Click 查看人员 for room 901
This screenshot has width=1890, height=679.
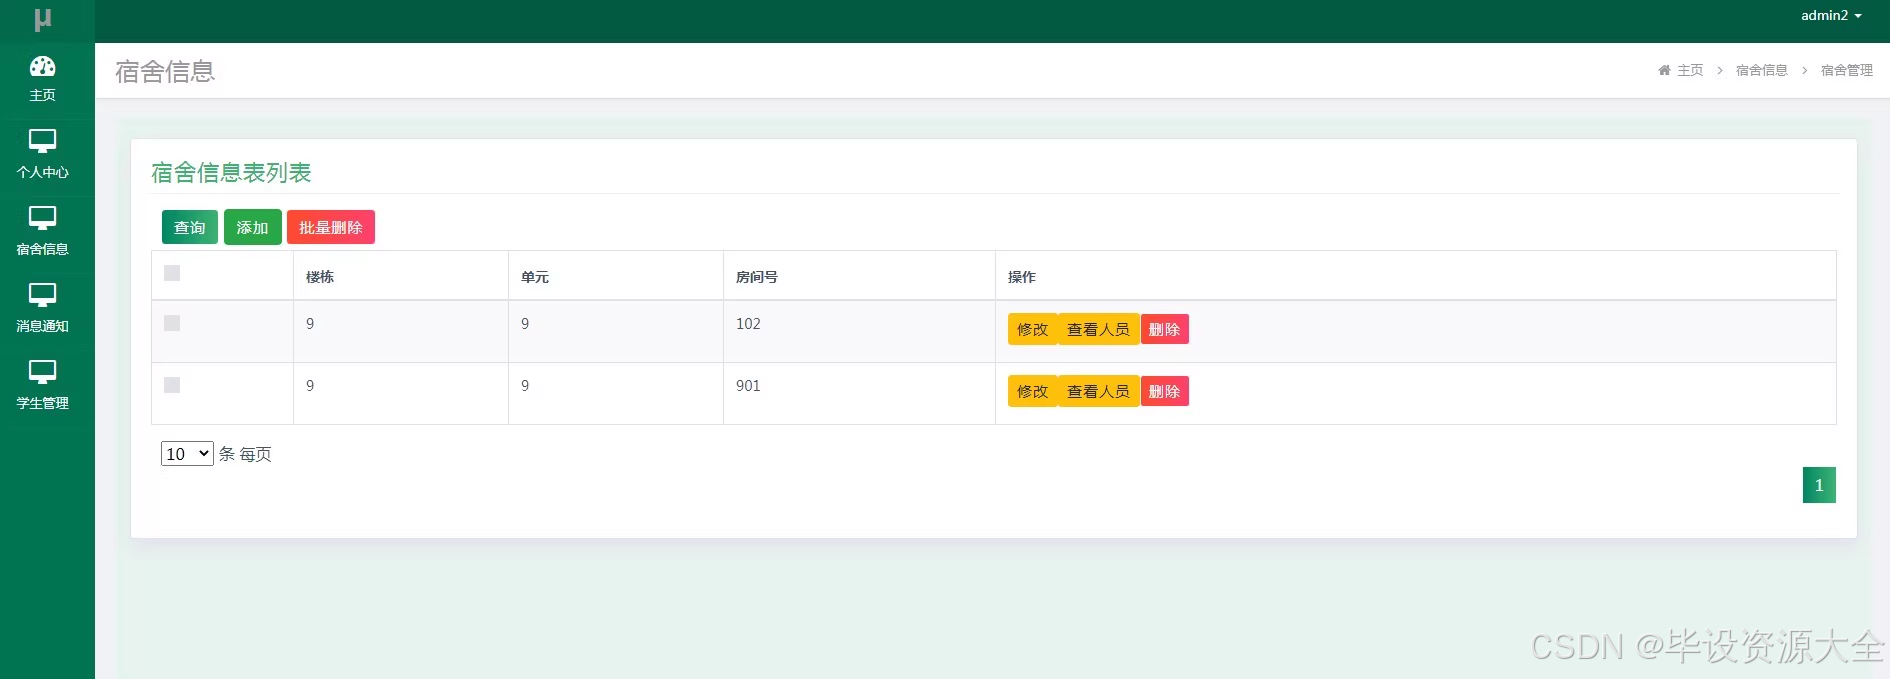1098,391
